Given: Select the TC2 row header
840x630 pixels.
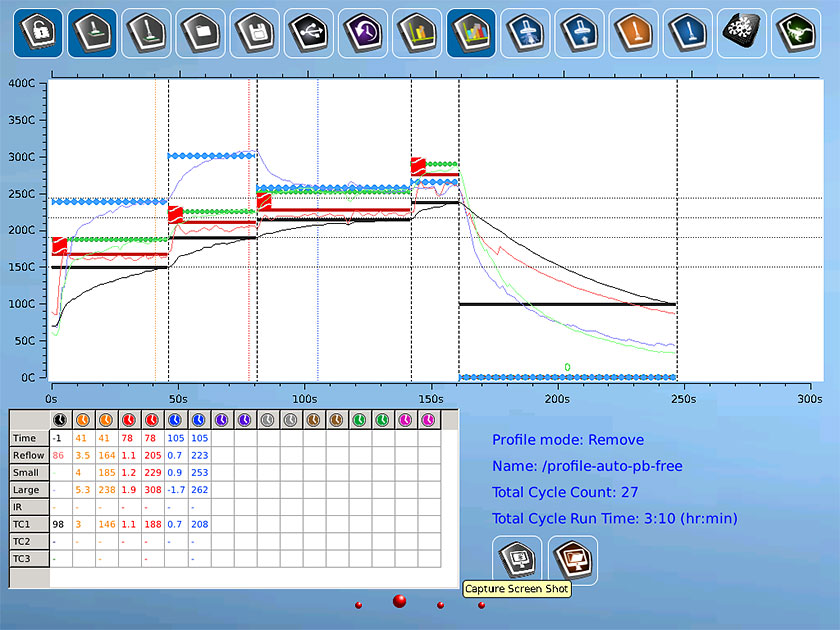Looking at the screenshot, I should (29, 541).
